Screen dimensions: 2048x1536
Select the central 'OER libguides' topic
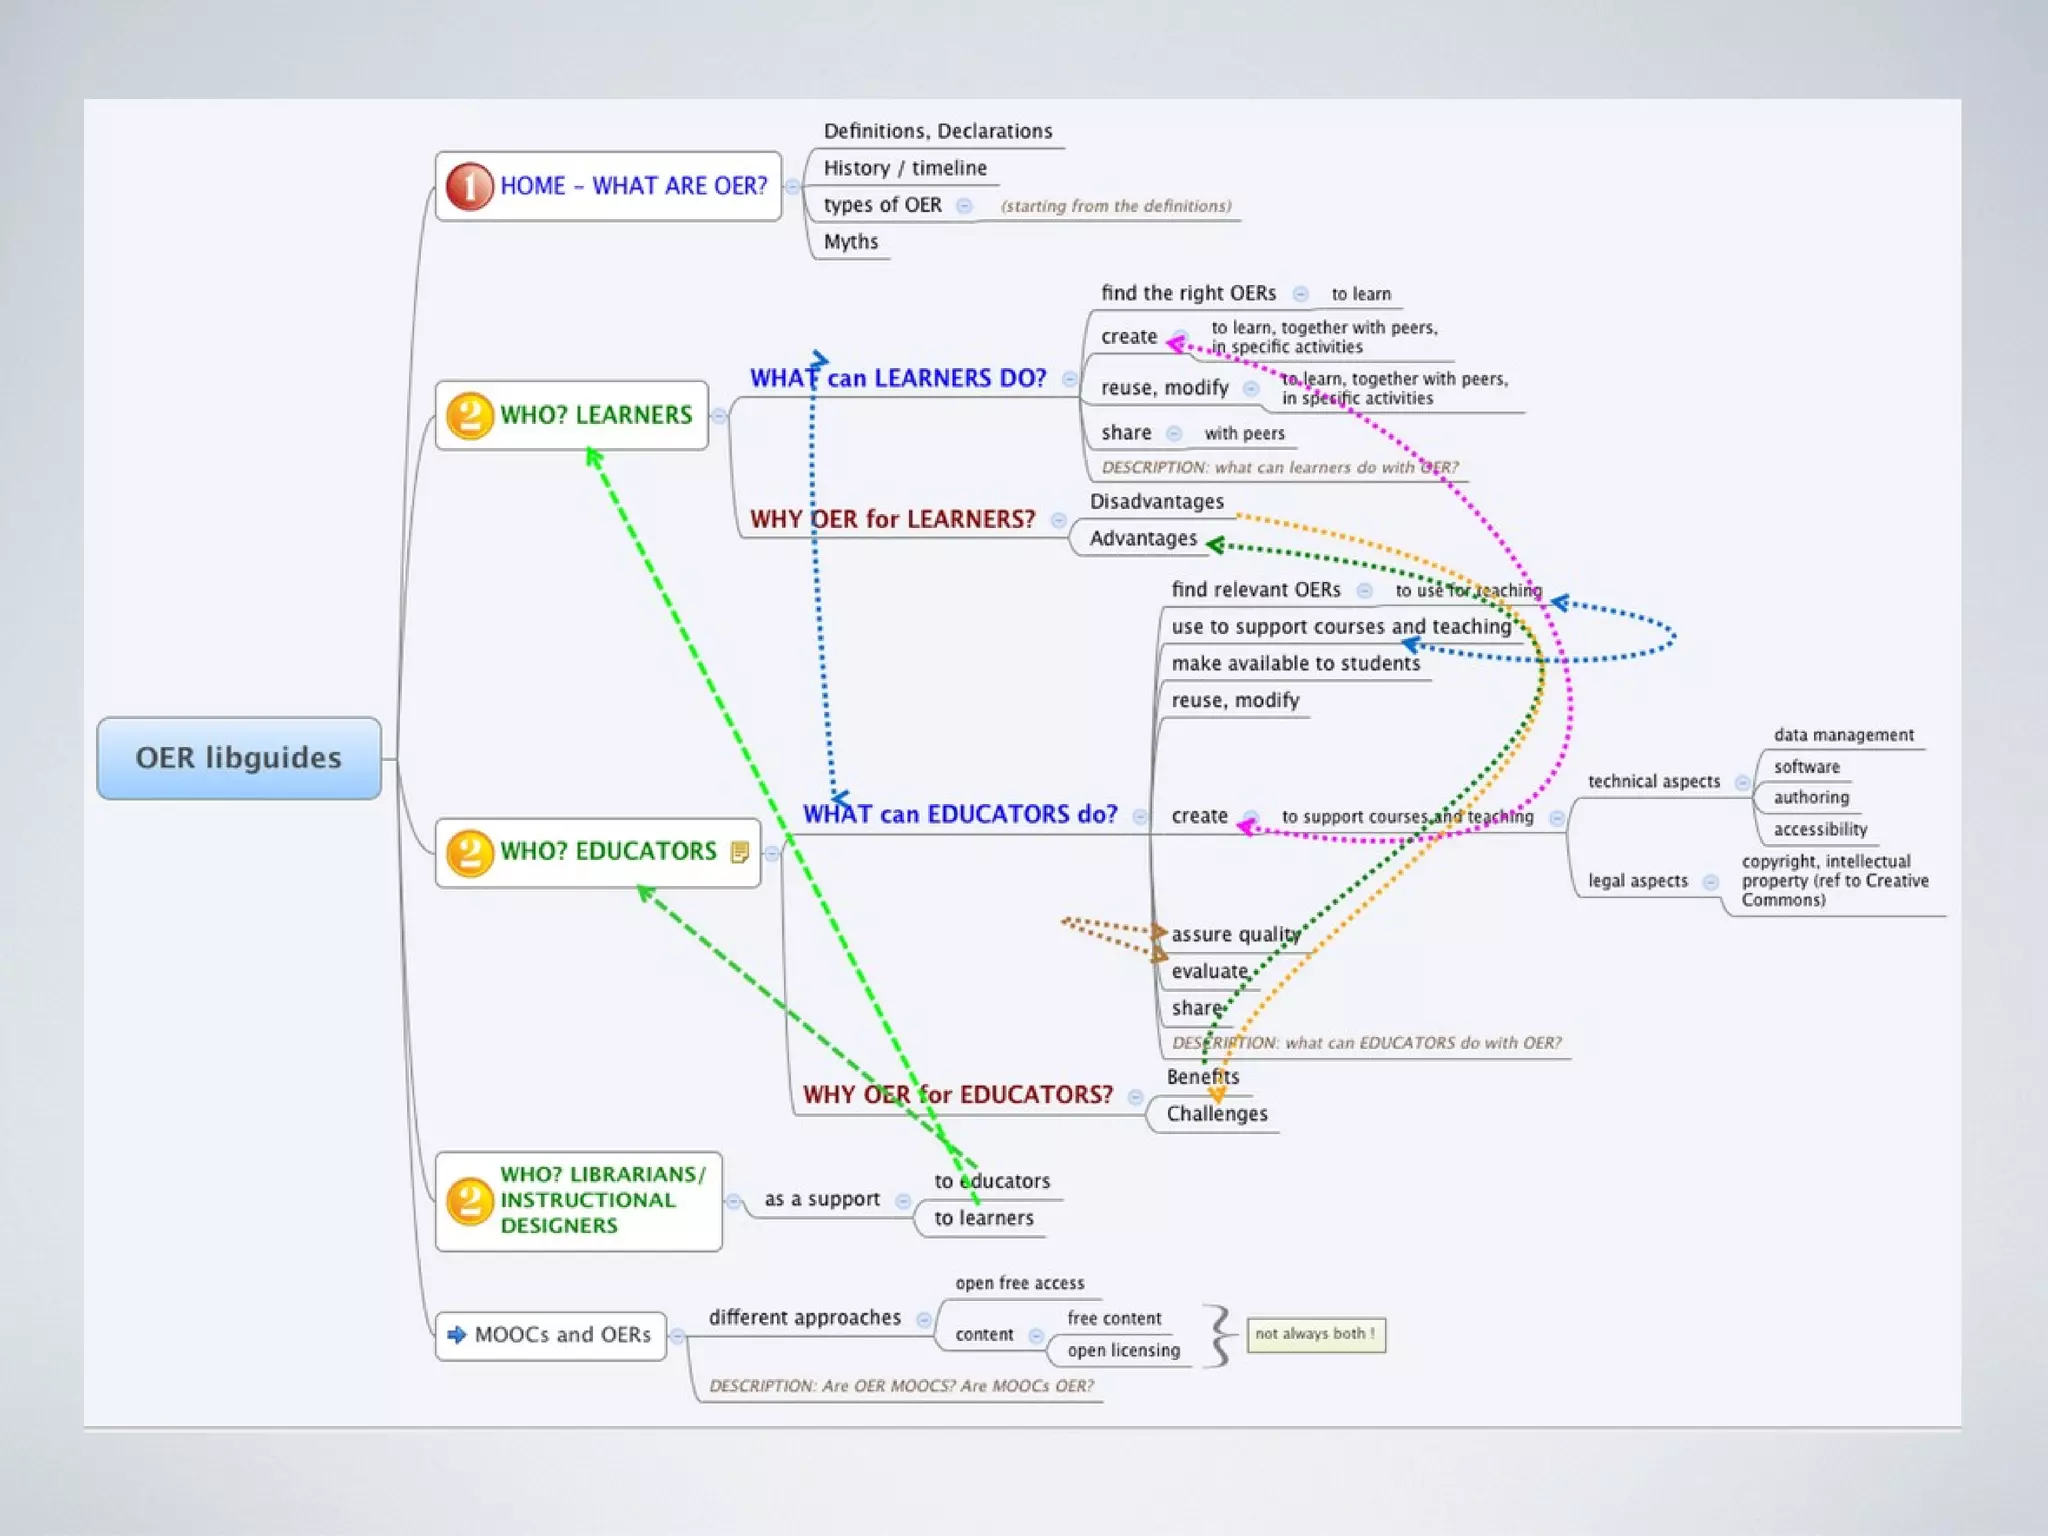[x=238, y=758]
